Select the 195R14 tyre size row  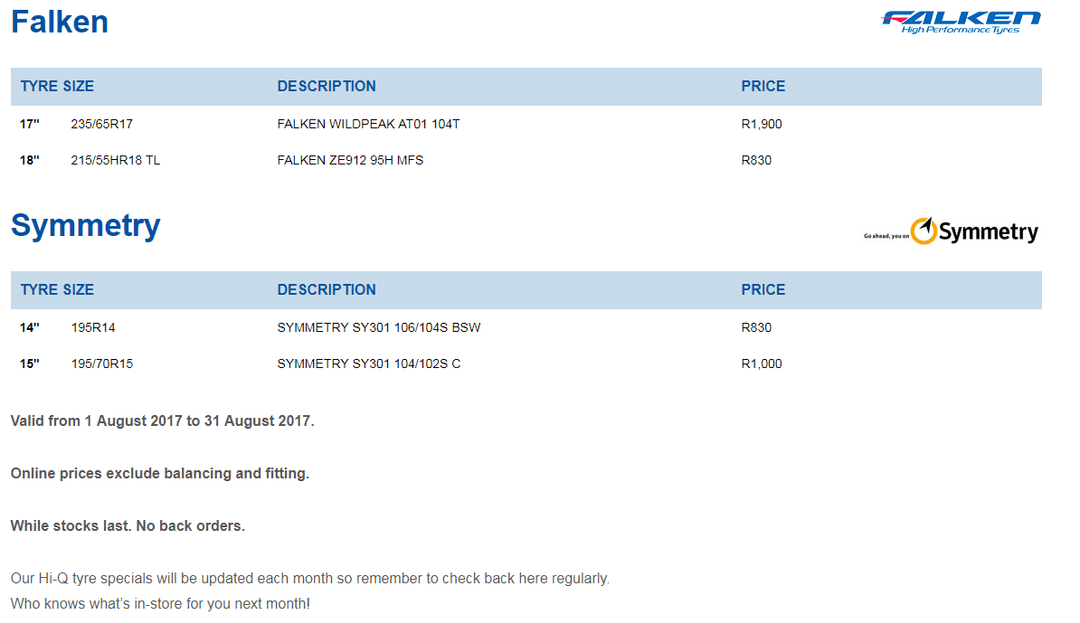click(x=526, y=328)
